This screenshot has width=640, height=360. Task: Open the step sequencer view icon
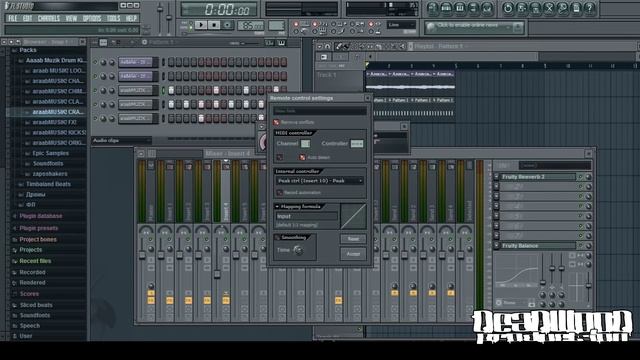tap(446, 8)
